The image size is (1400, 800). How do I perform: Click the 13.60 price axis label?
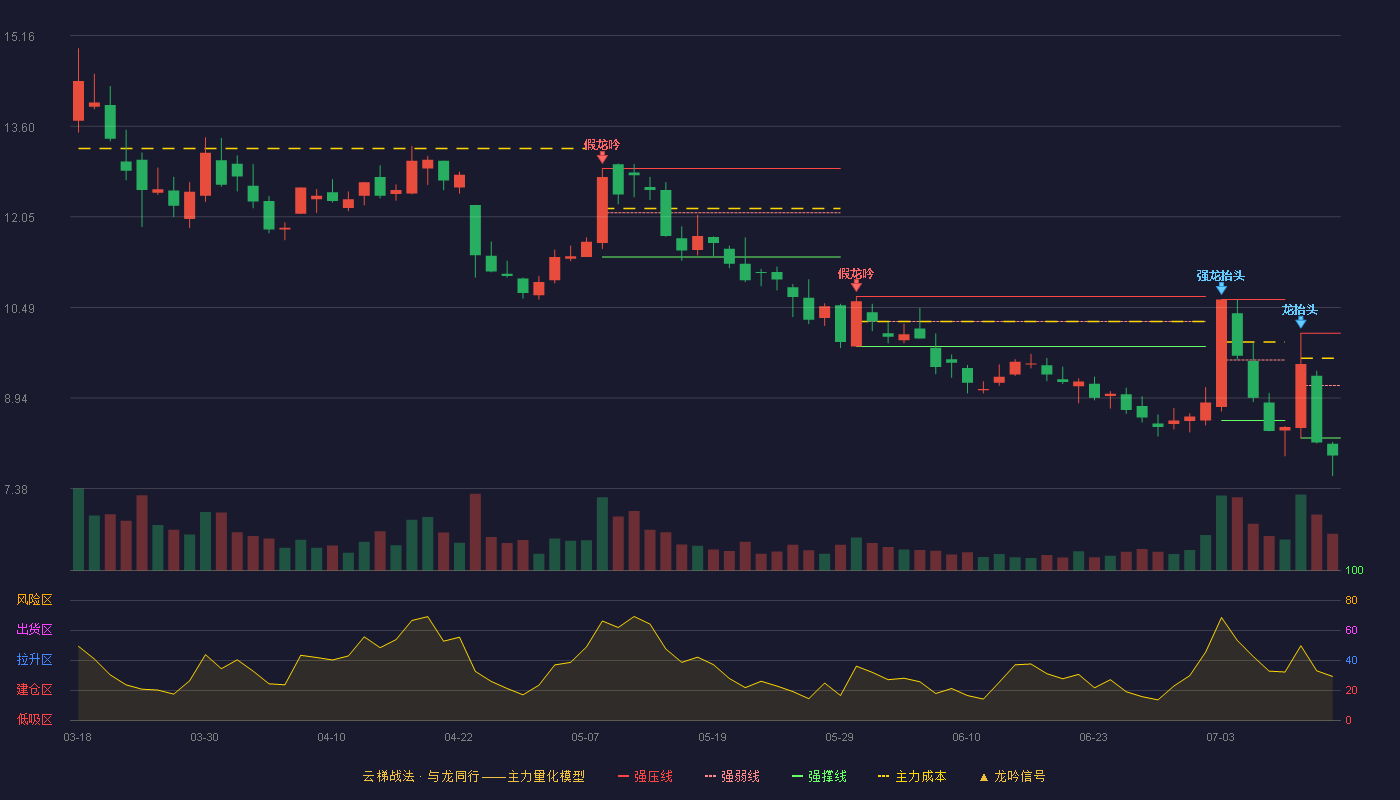click(x=19, y=128)
